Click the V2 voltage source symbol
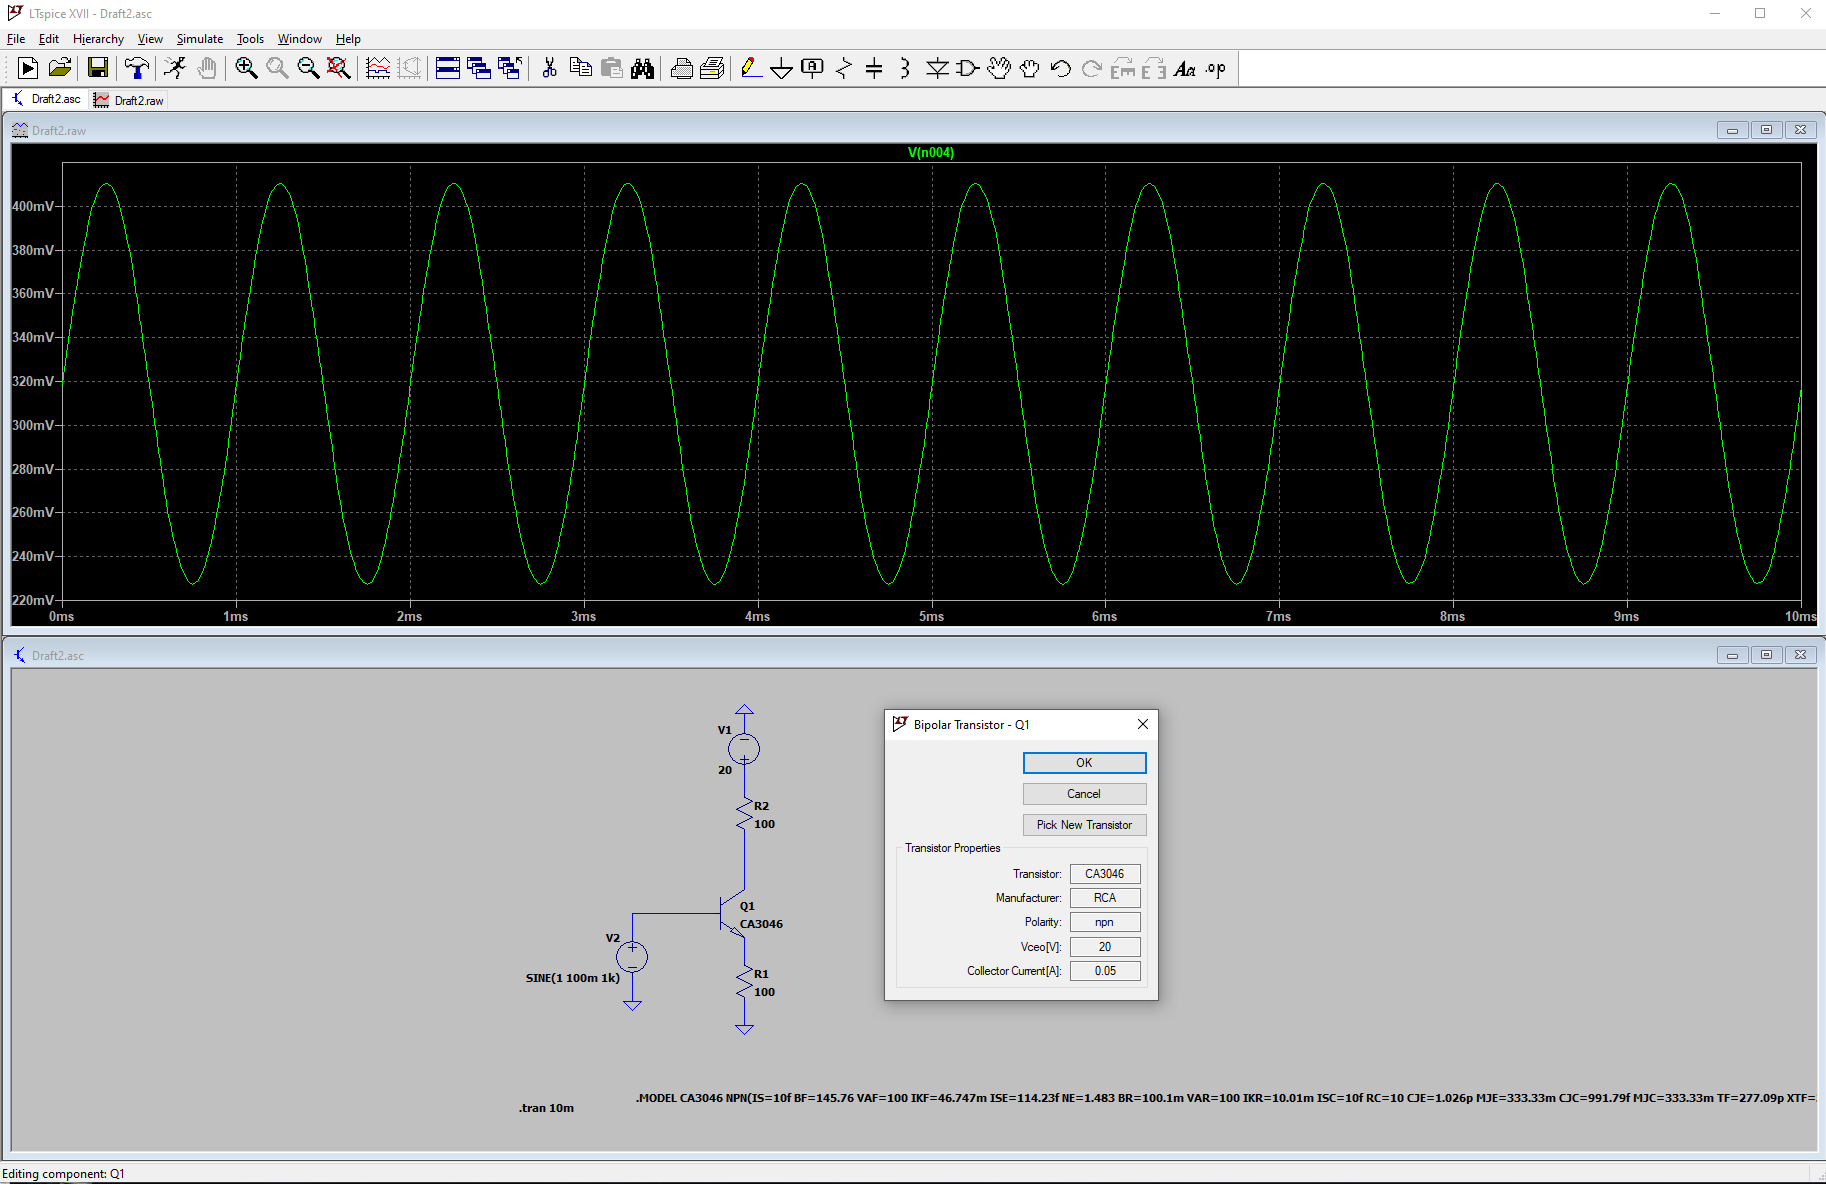Image resolution: width=1826 pixels, height=1184 pixels. click(632, 957)
